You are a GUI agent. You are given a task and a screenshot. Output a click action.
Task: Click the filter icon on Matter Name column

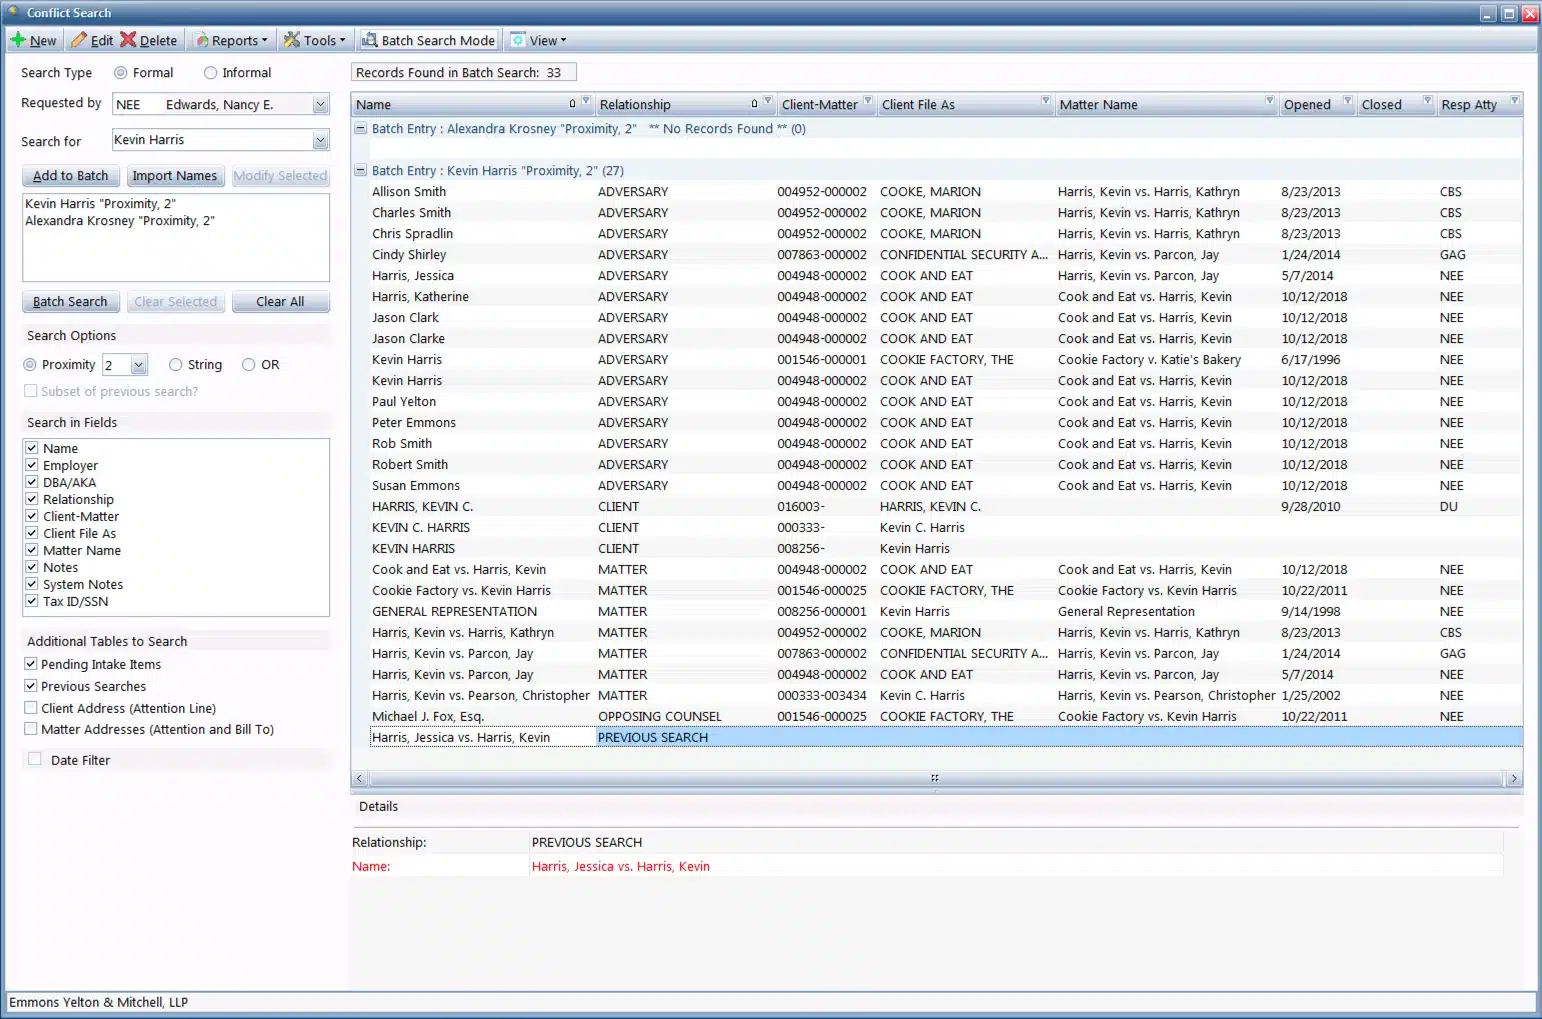tap(1269, 102)
